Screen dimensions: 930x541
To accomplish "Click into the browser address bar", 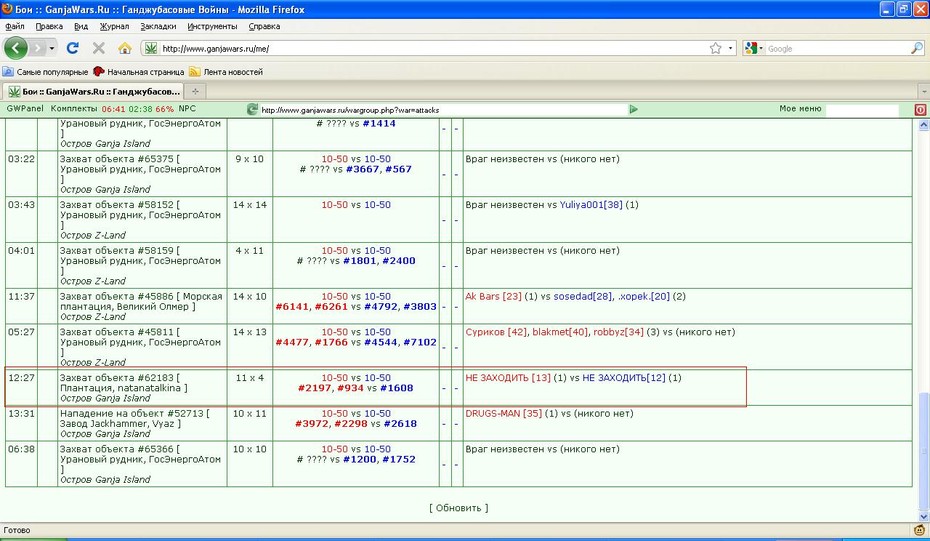I will 433,49.
